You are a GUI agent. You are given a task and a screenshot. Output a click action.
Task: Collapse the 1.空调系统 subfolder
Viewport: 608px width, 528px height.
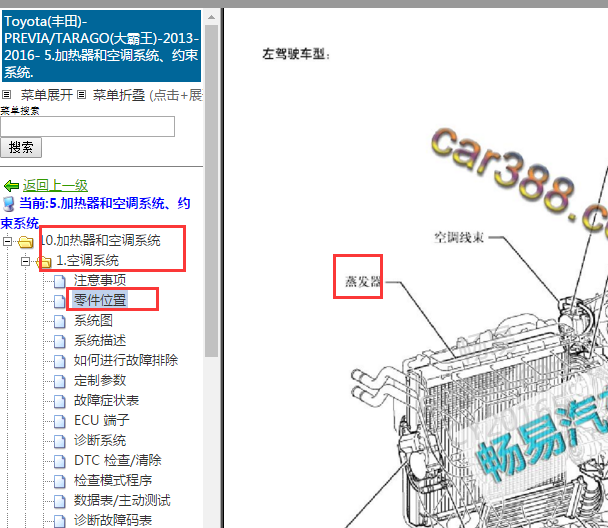[25, 261]
